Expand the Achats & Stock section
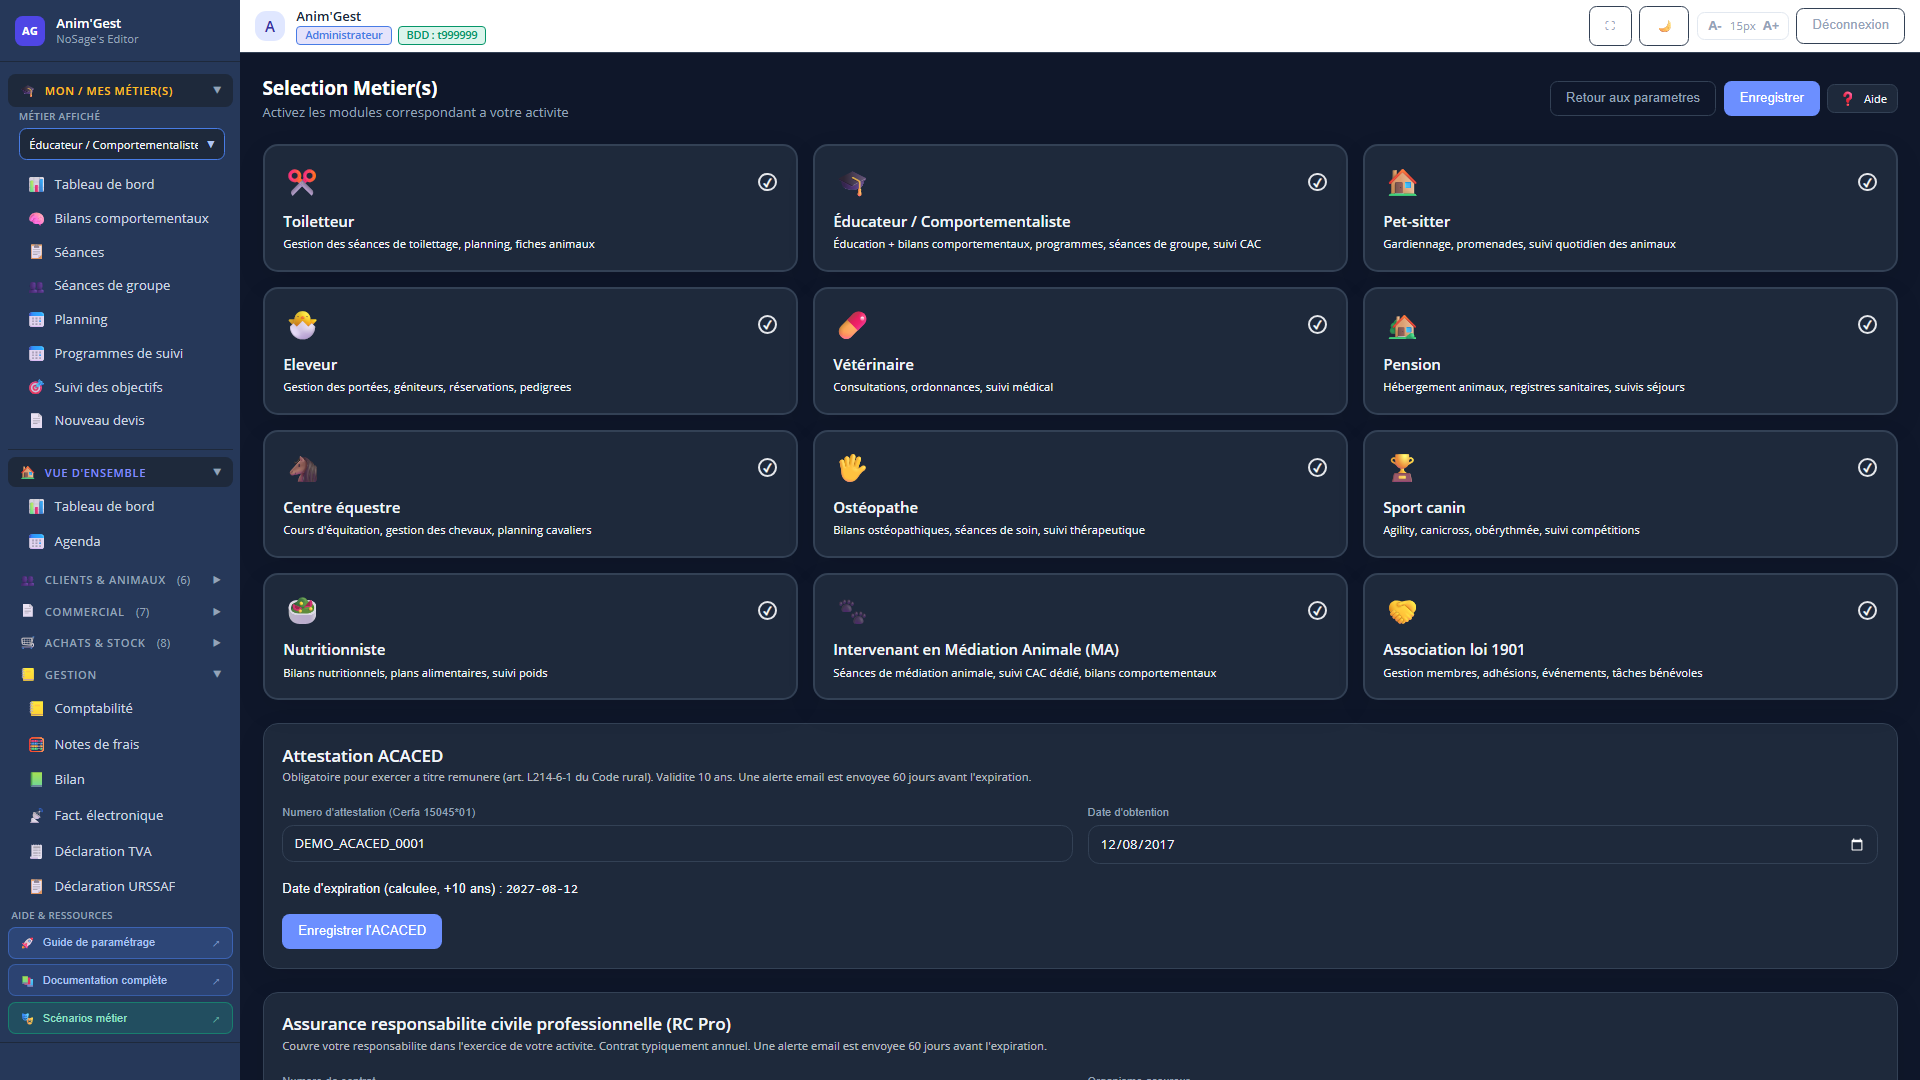The height and width of the screenshot is (1080, 1920). 120,643
